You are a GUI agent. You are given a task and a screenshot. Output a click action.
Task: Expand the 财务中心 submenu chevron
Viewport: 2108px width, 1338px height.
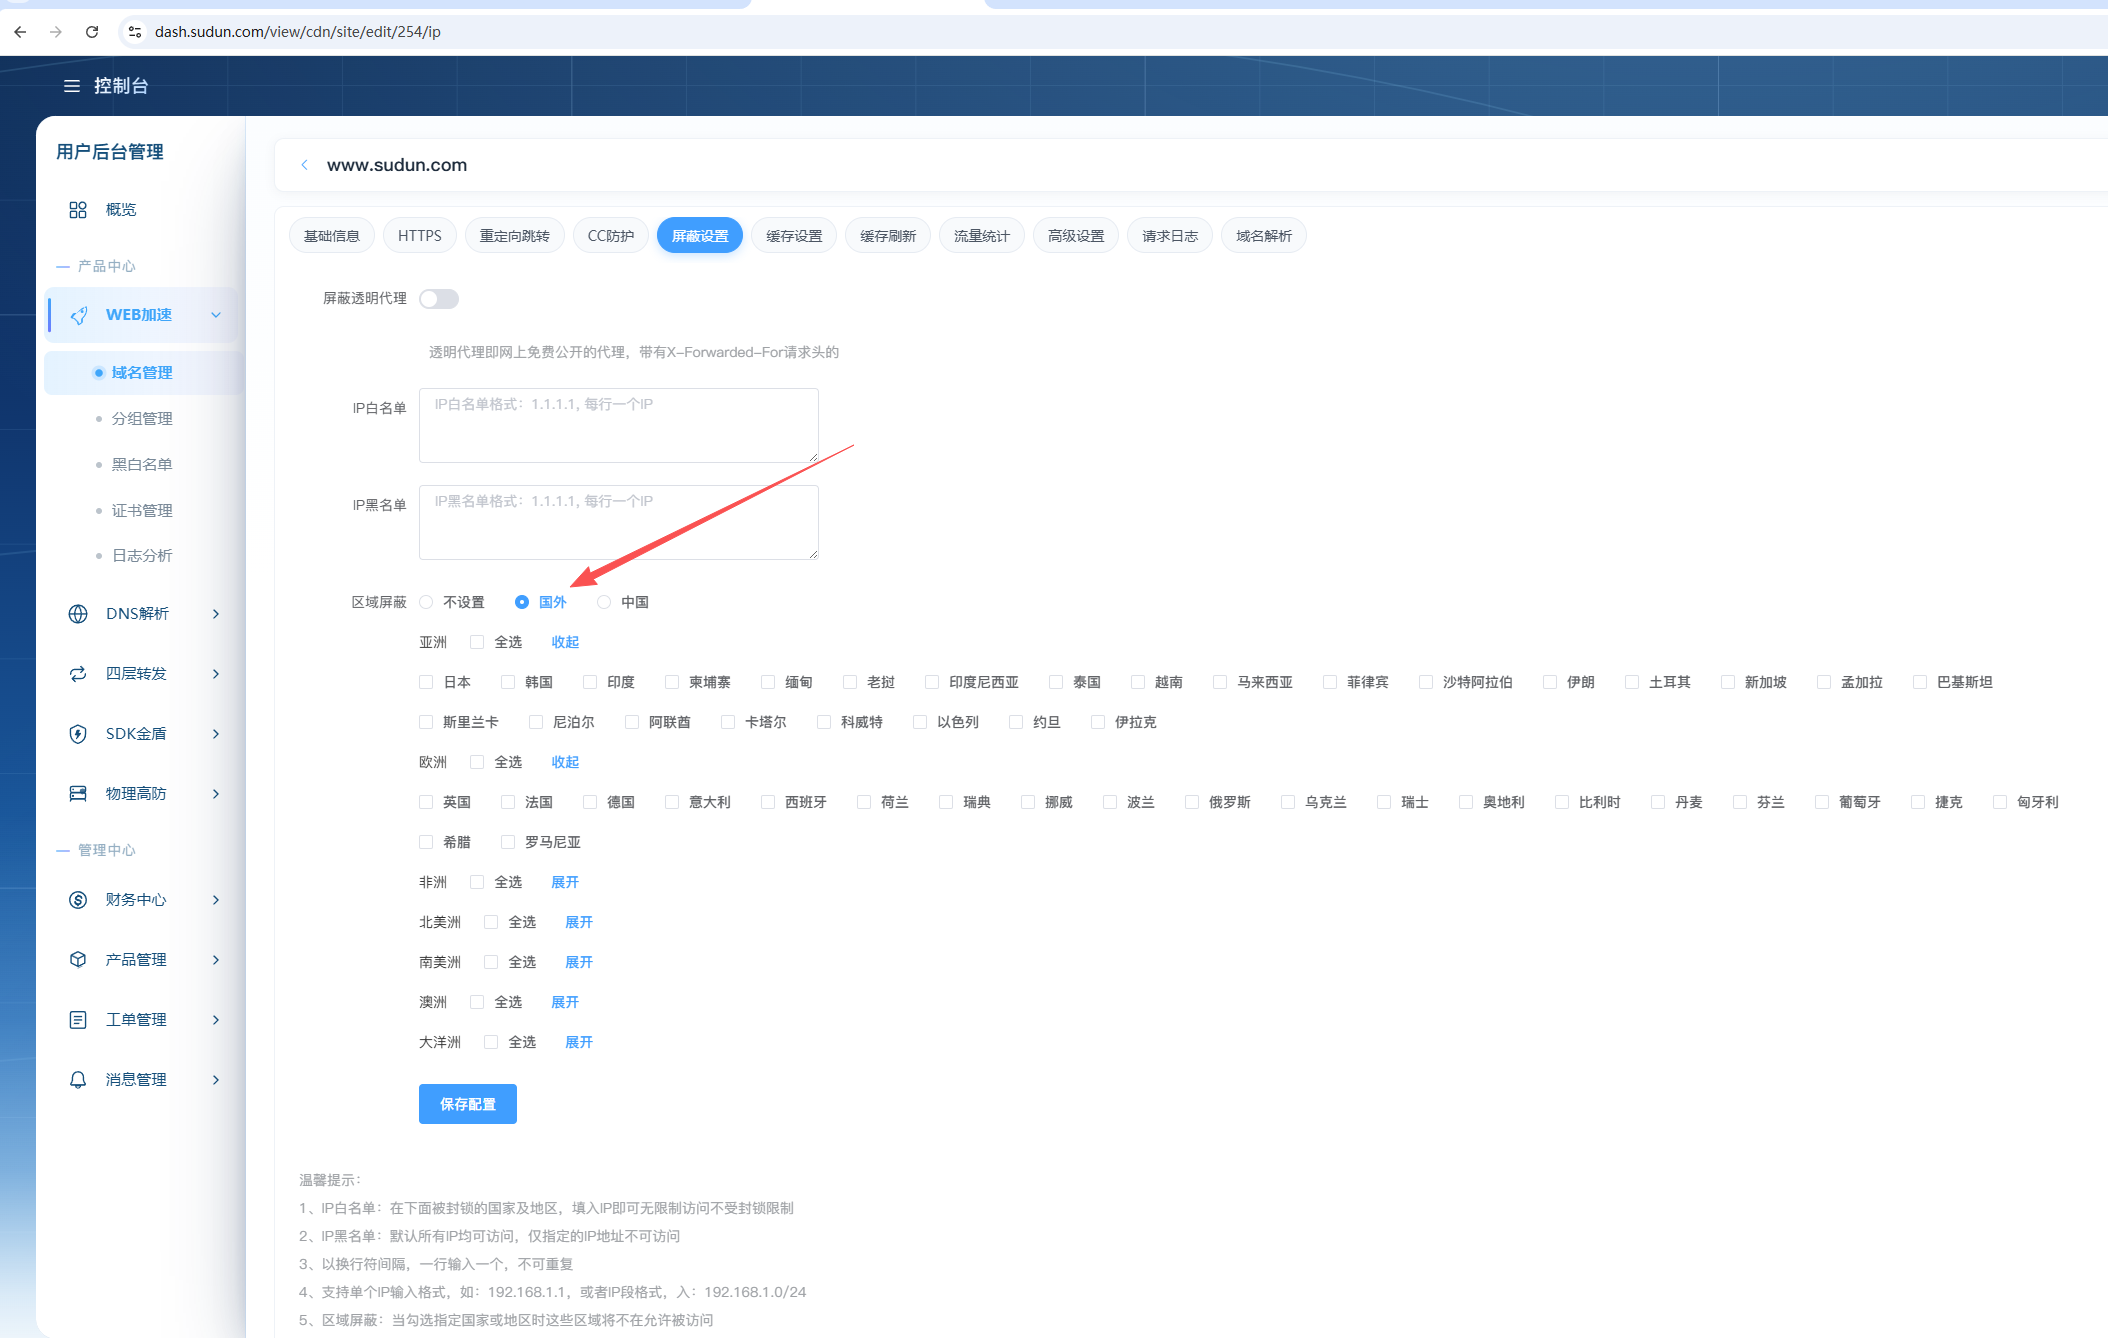[x=216, y=900]
